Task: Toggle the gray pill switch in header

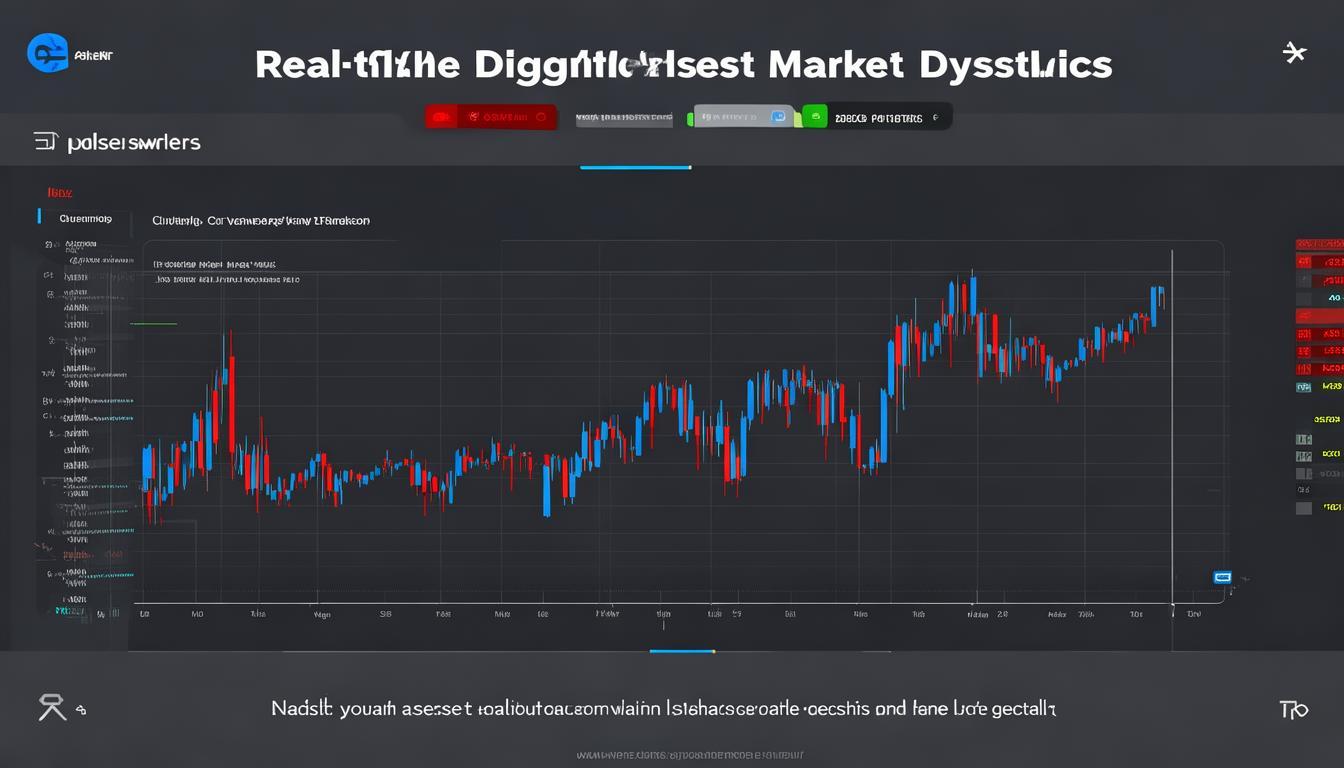Action: 743,117
